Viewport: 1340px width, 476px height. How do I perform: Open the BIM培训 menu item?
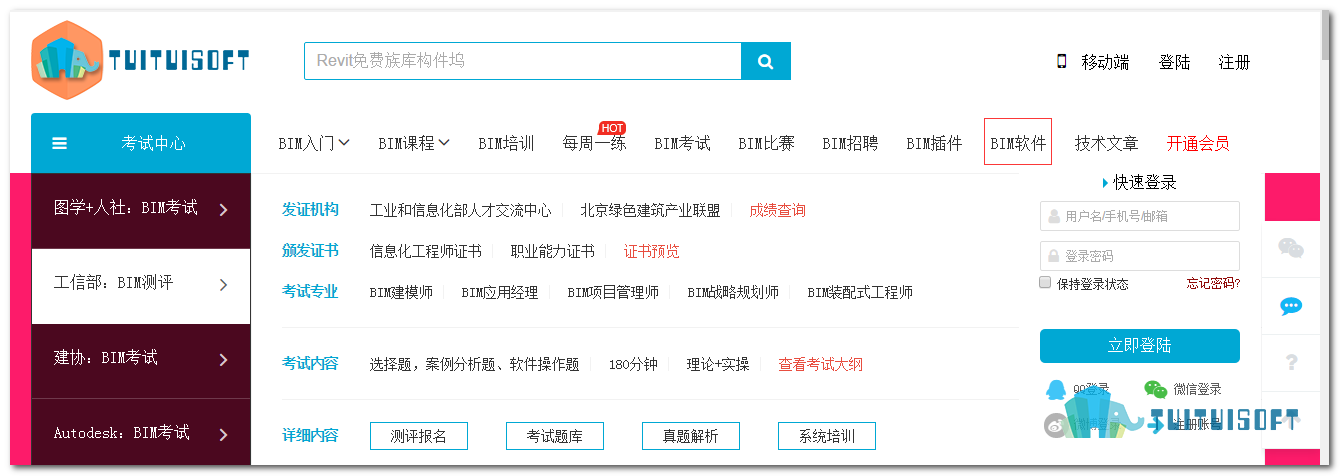point(506,143)
